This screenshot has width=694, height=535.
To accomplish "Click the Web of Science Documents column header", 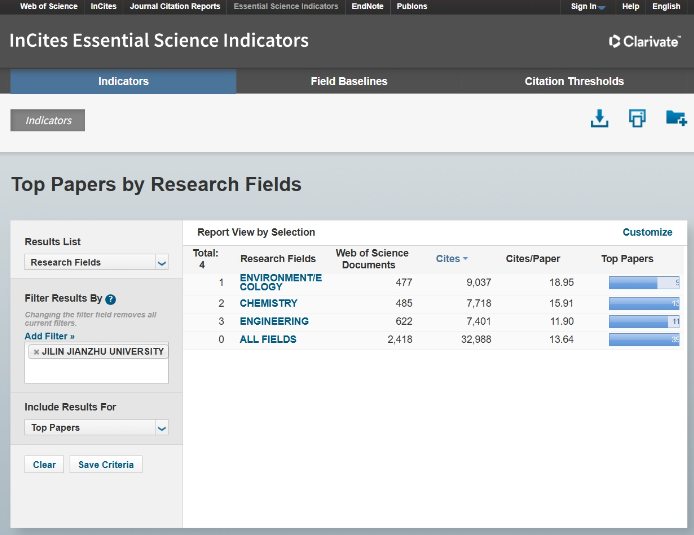I will pos(372,259).
